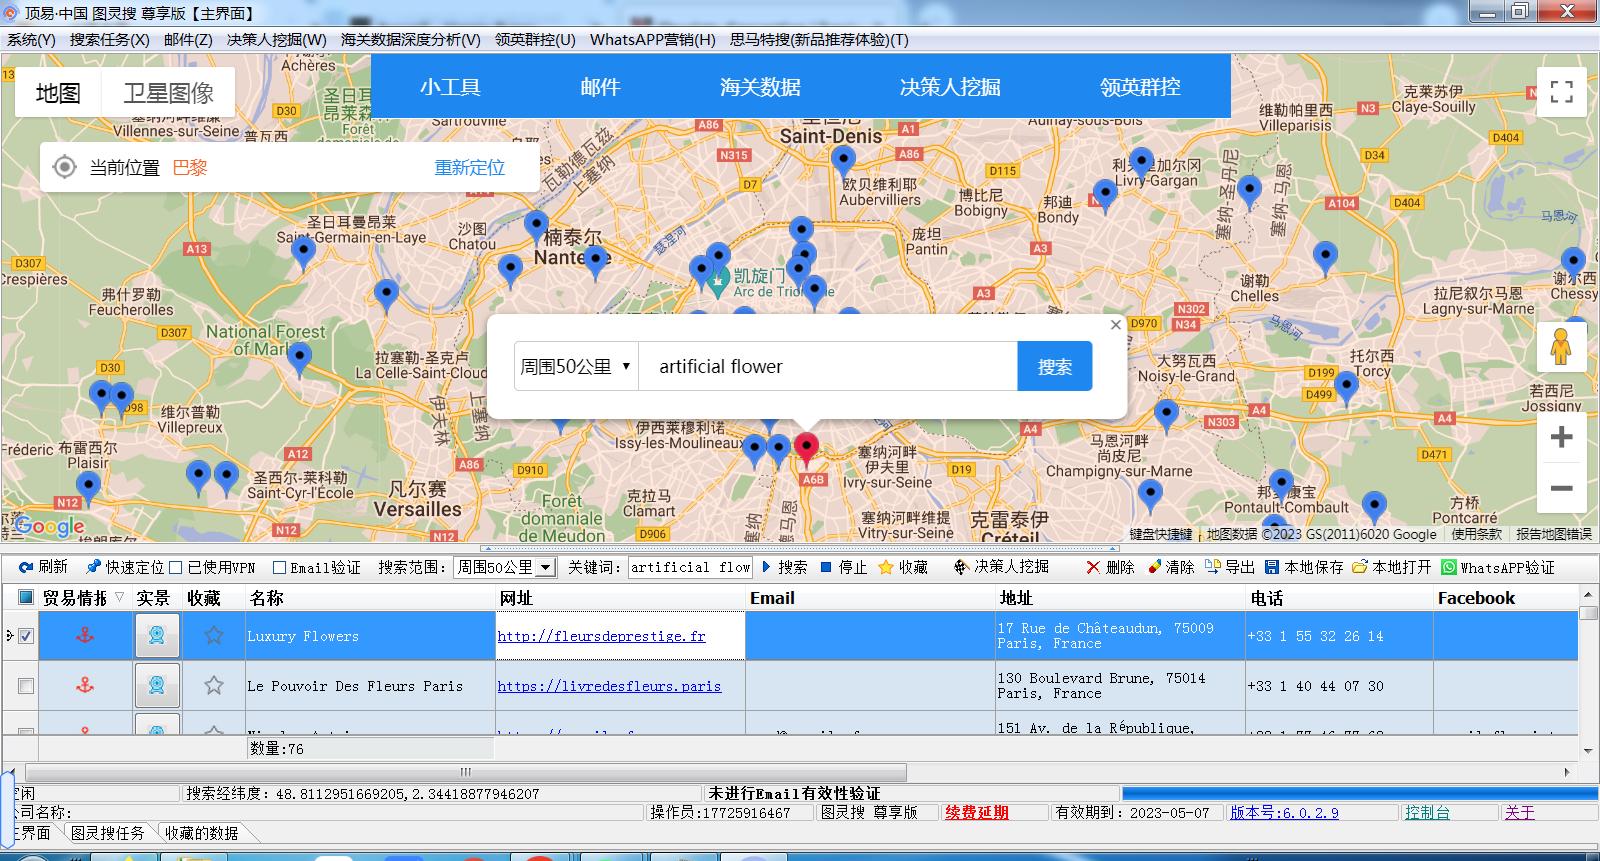
Task: Open the livredesfleurs.paris link
Action: 609,686
